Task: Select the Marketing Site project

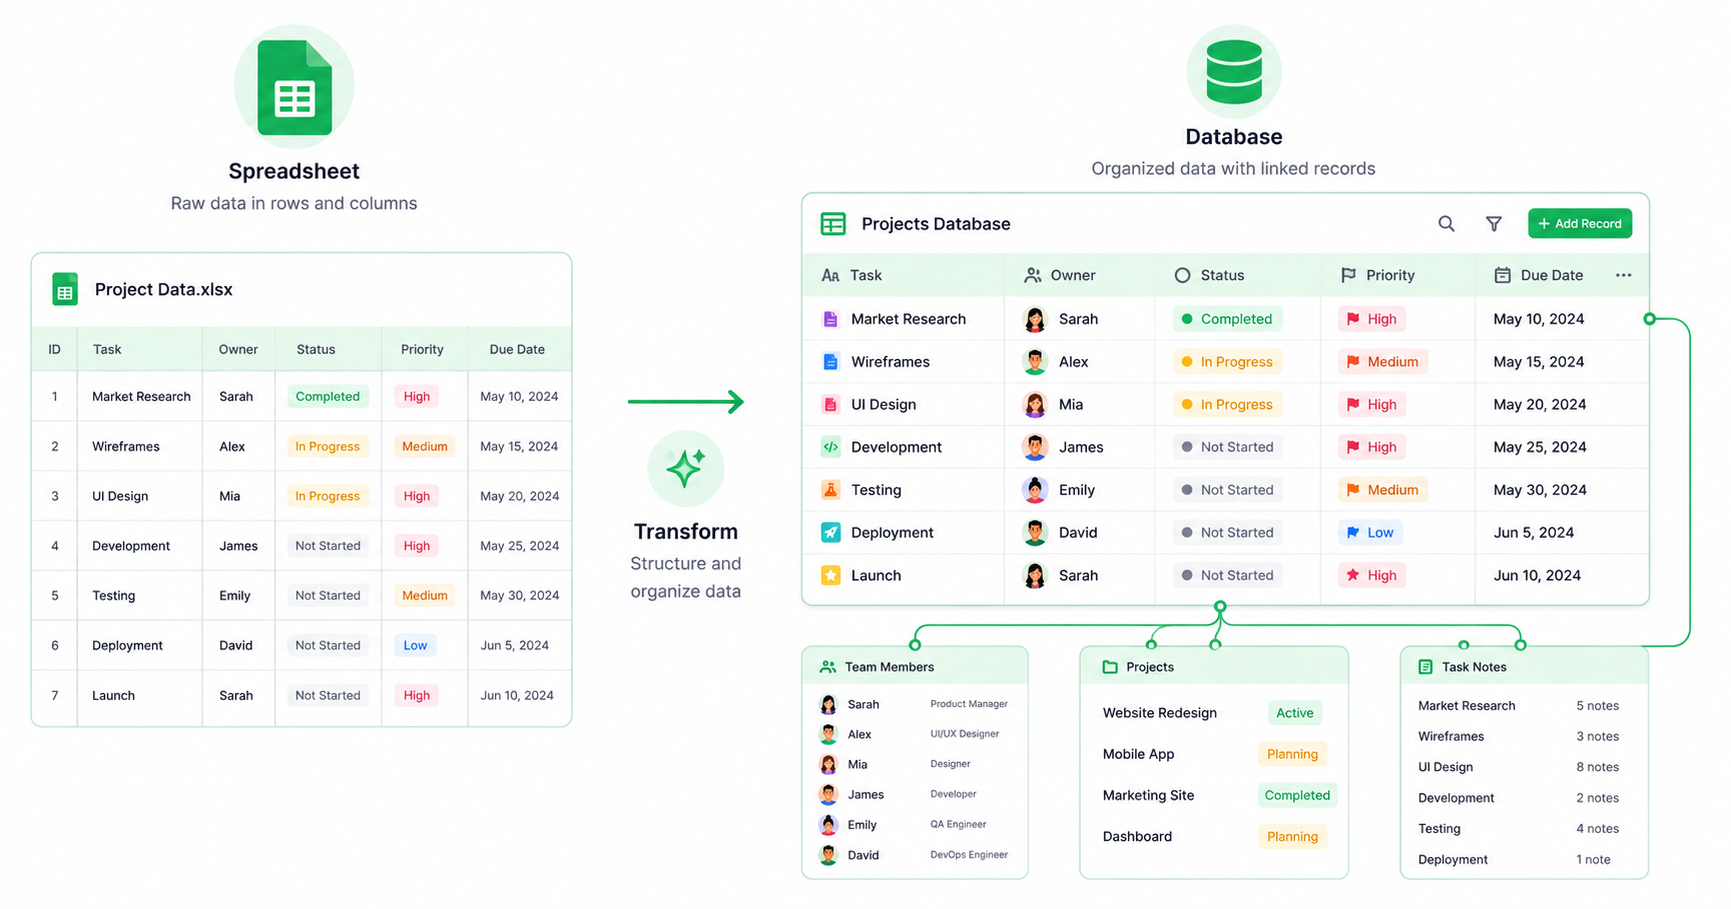Action: click(1148, 795)
